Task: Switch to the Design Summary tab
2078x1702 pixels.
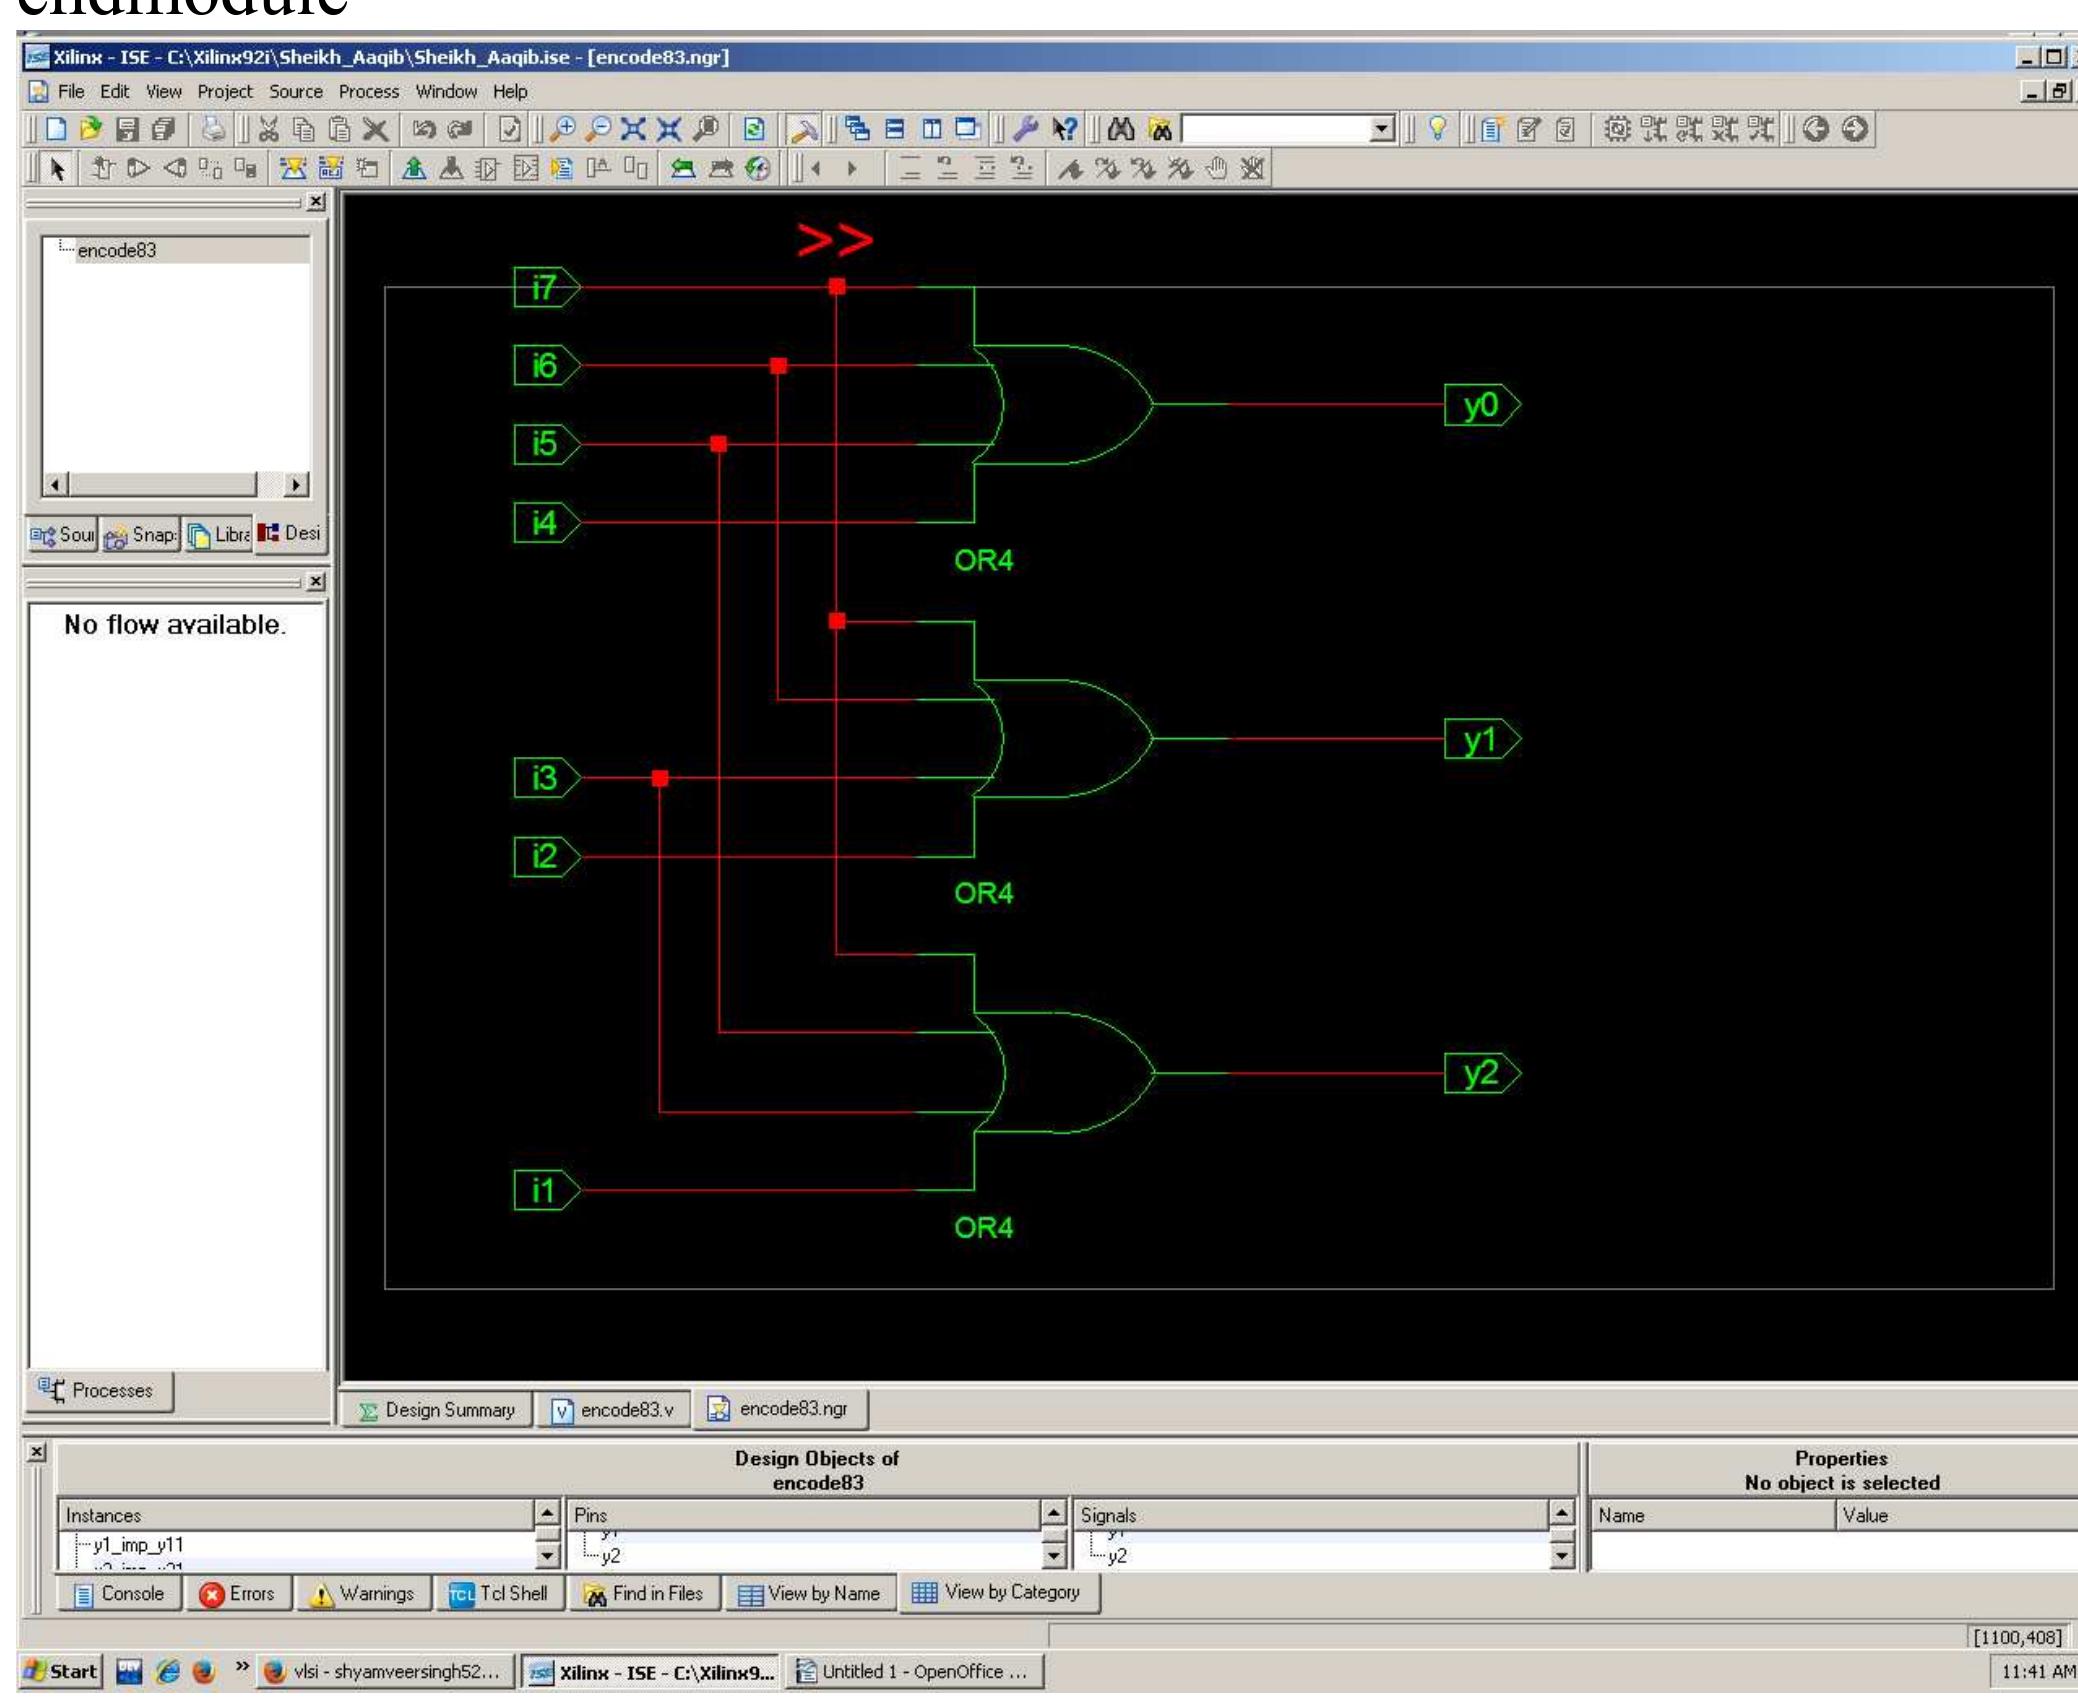Action: (x=437, y=1410)
